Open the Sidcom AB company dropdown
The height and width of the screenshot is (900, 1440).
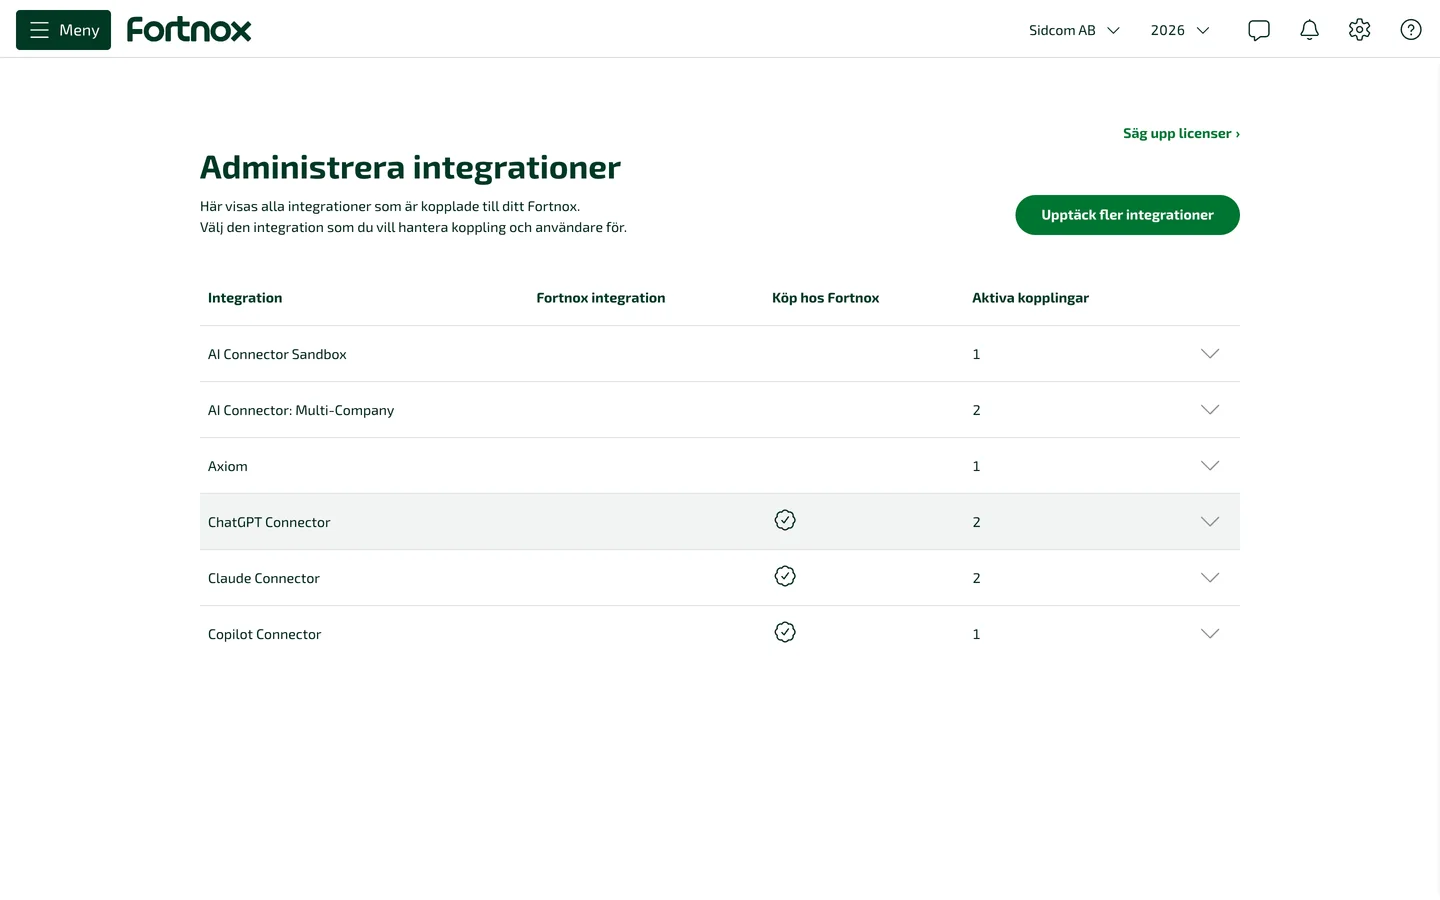[x=1074, y=30]
